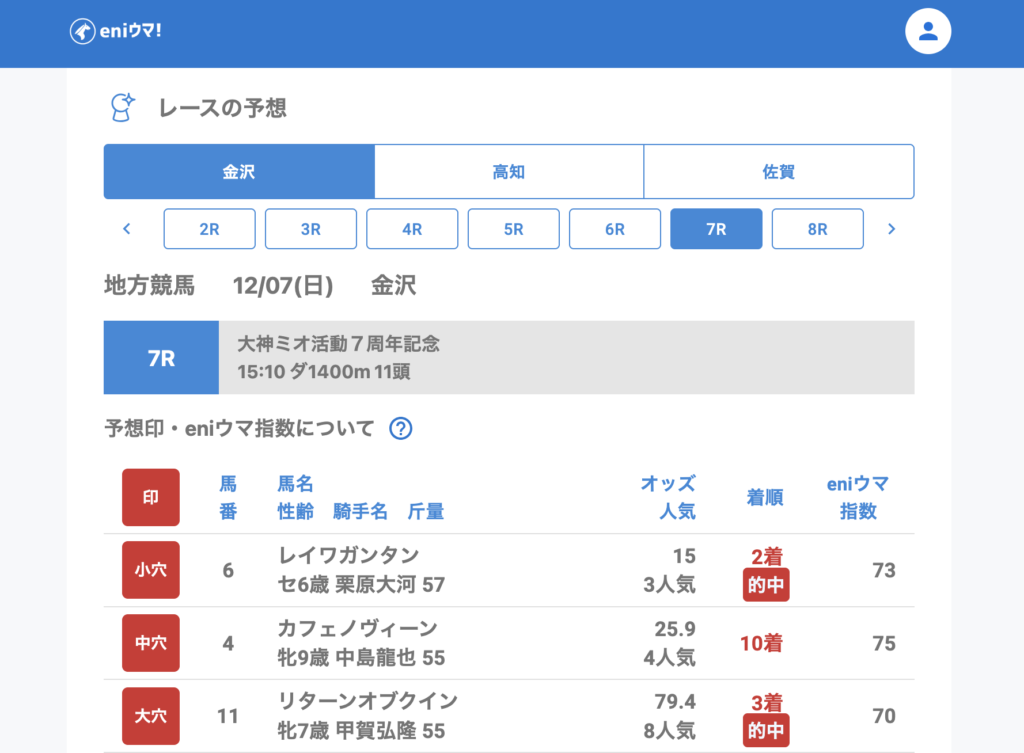Click the 印 column header badge
This screenshot has height=753, width=1024.
tap(151, 498)
